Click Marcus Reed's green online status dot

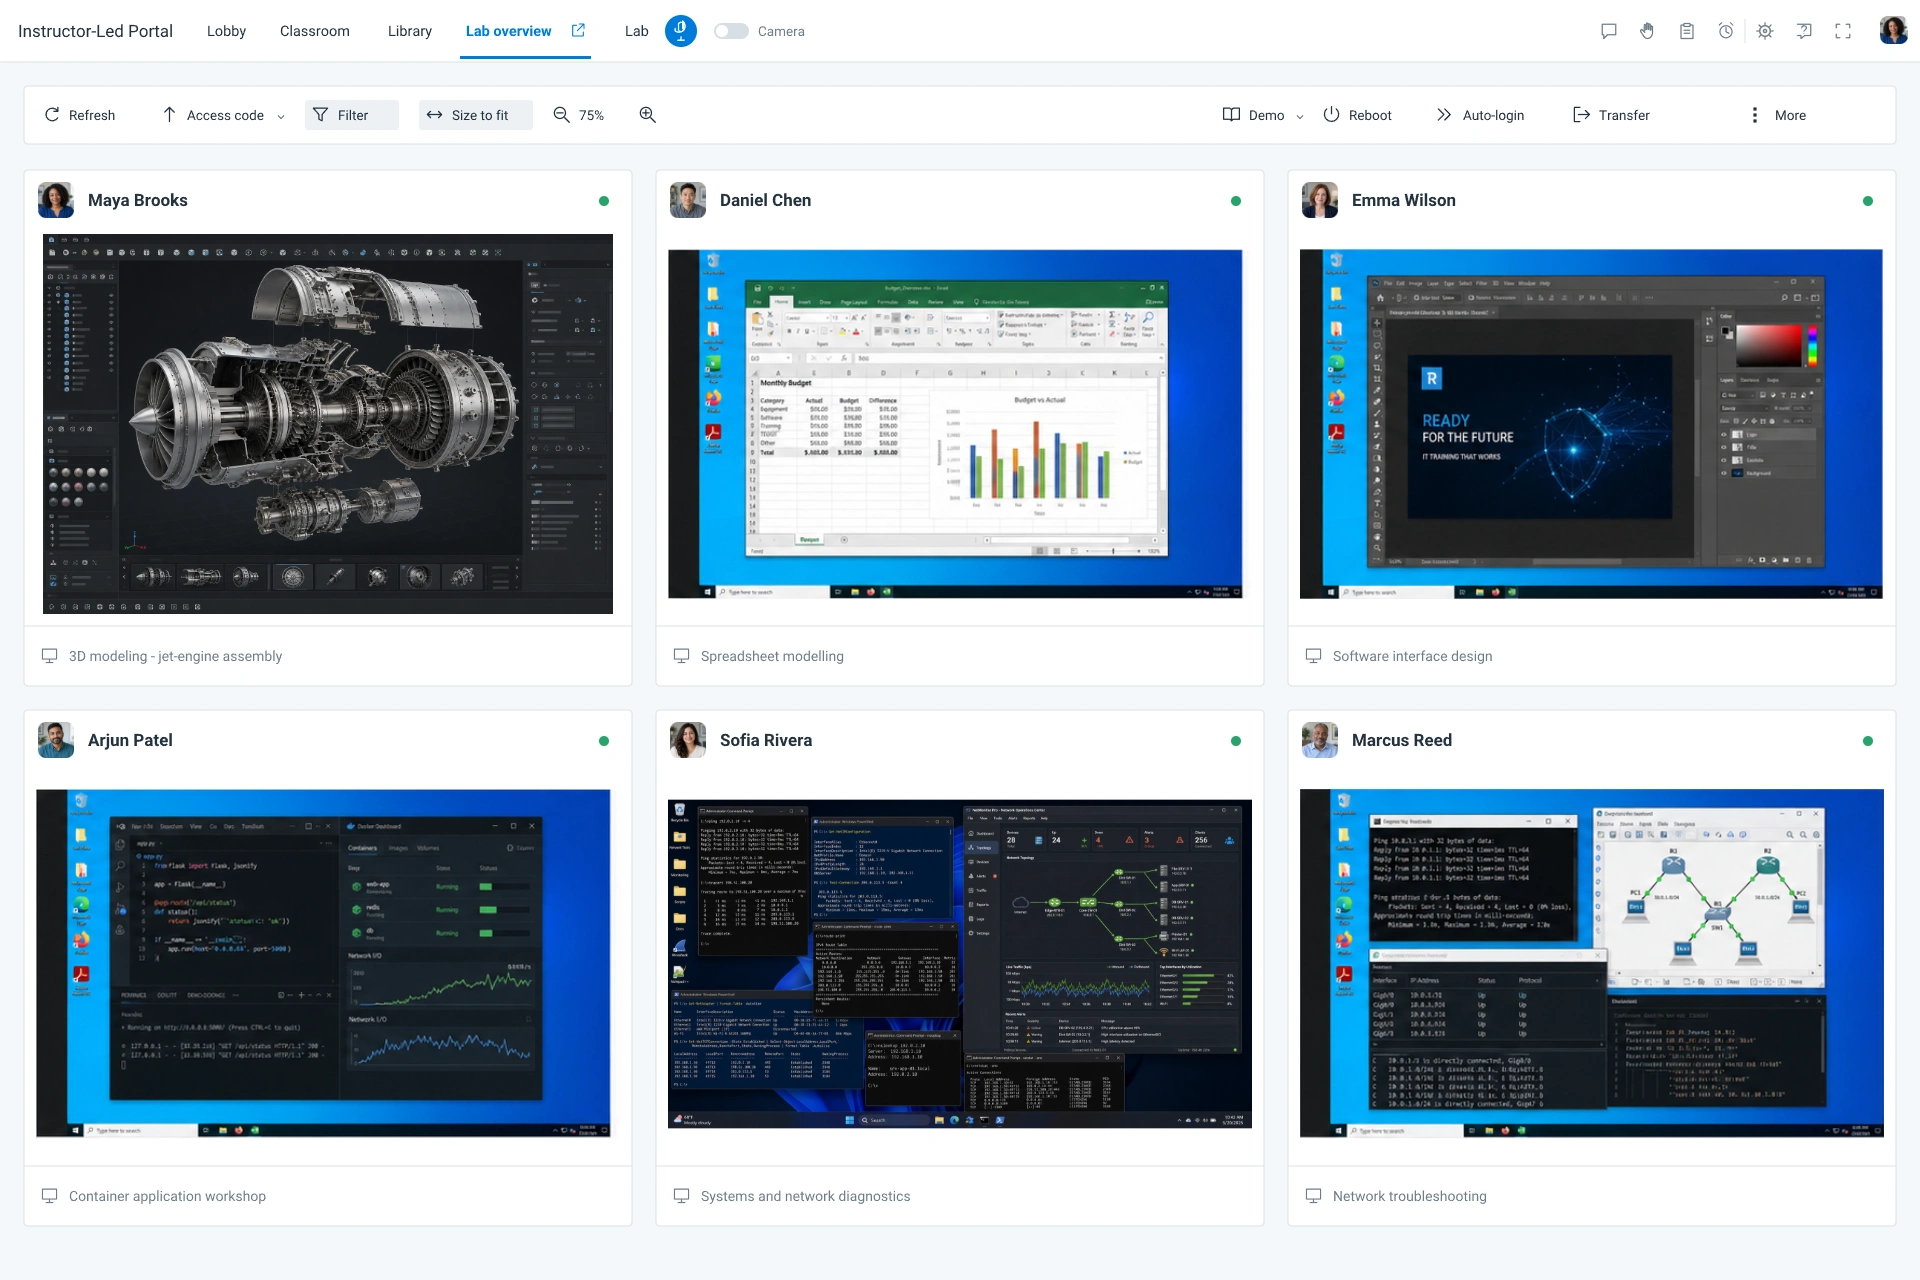click(x=1868, y=741)
